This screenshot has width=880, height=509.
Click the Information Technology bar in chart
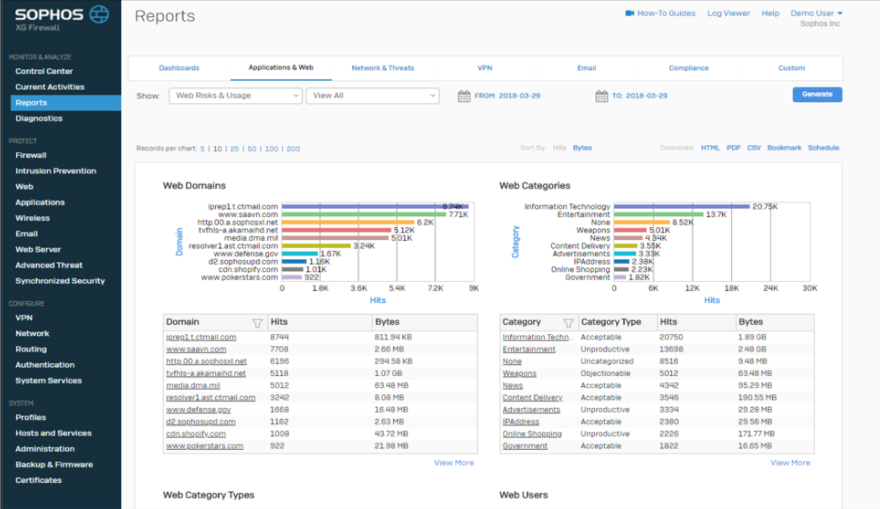pos(681,207)
